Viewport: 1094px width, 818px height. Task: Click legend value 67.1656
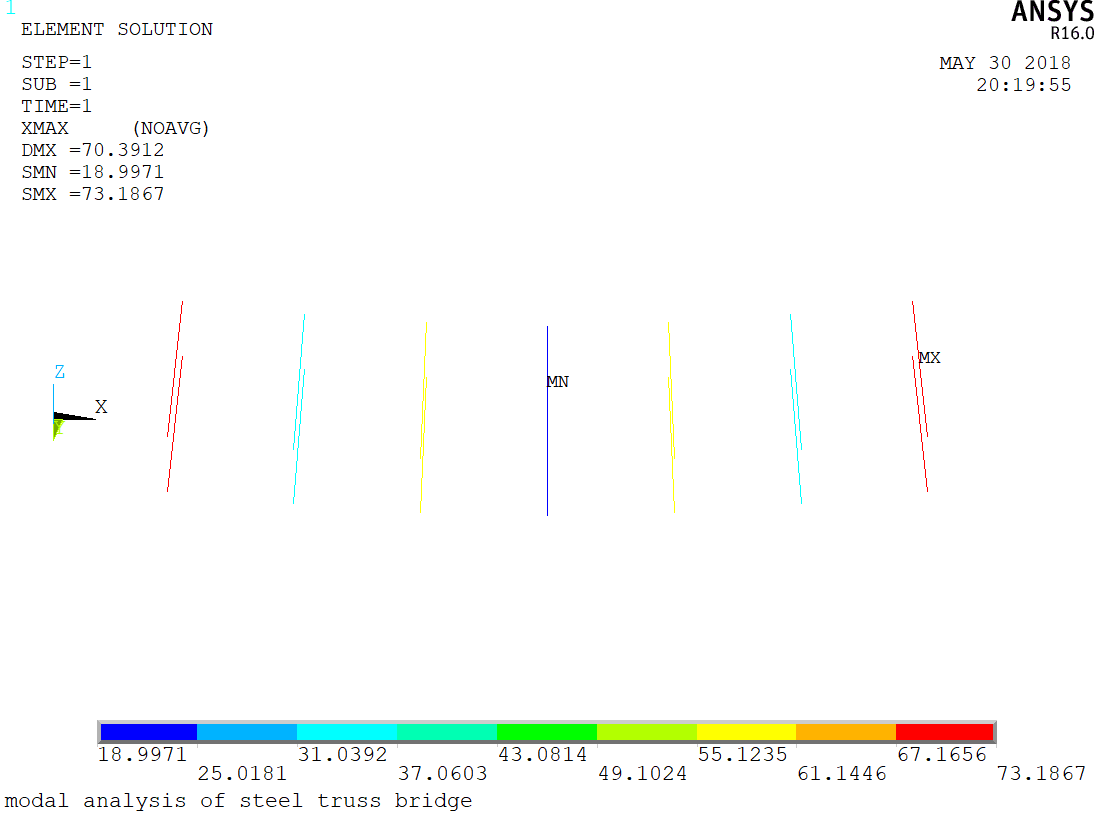point(942,754)
